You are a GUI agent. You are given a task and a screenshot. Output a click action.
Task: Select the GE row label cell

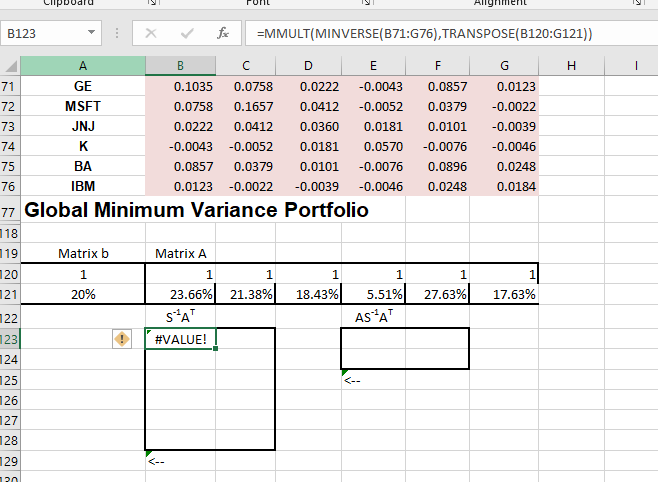[83, 86]
